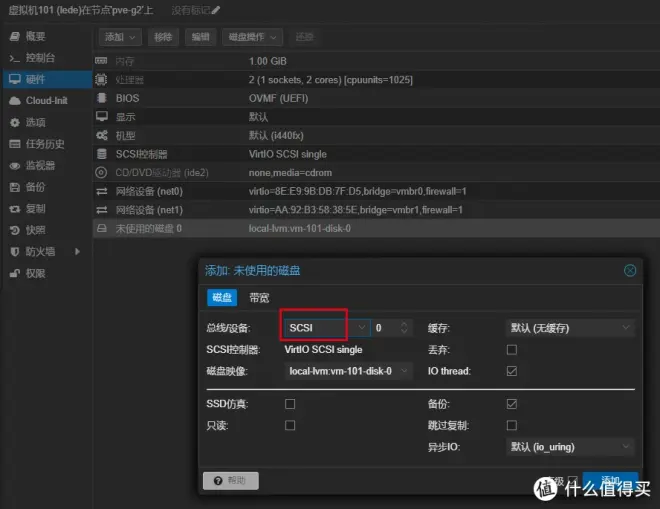
Task: Click the Cloud-Init cloud icon
Action: click(x=15, y=101)
